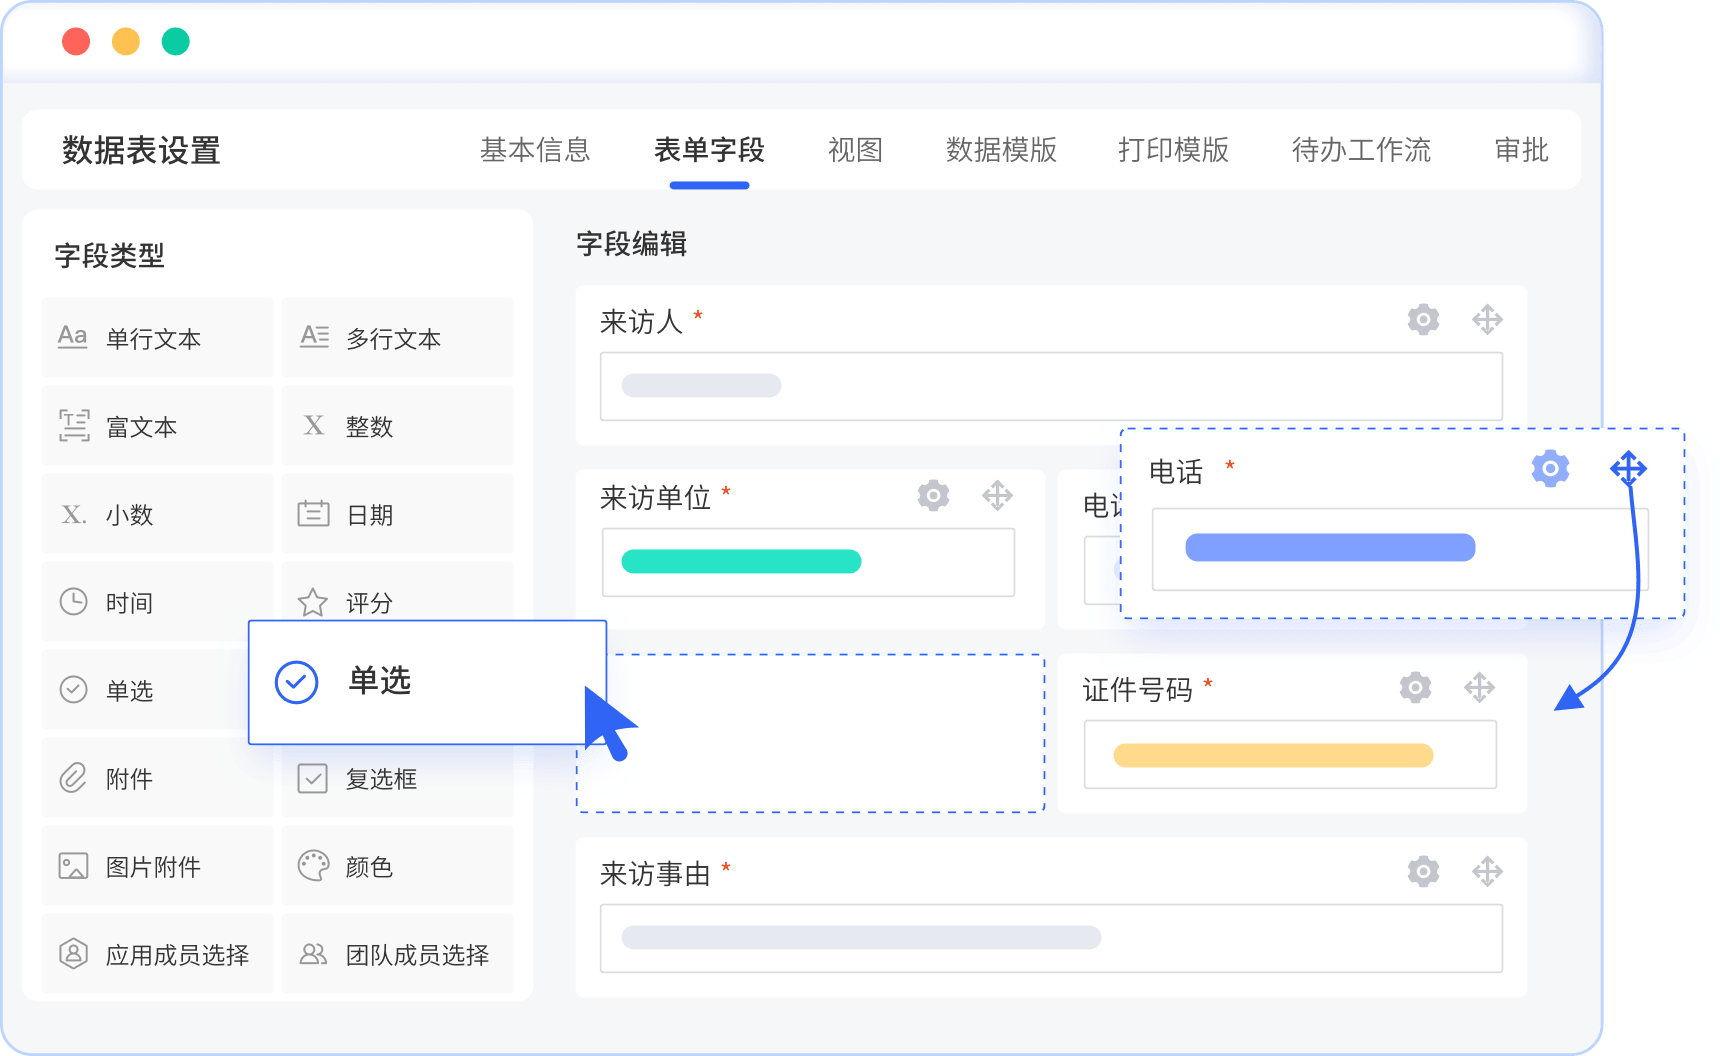The width and height of the screenshot is (1720, 1056).
Task: Click the move handle on 证件号码 field
Action: point(1481,688)
